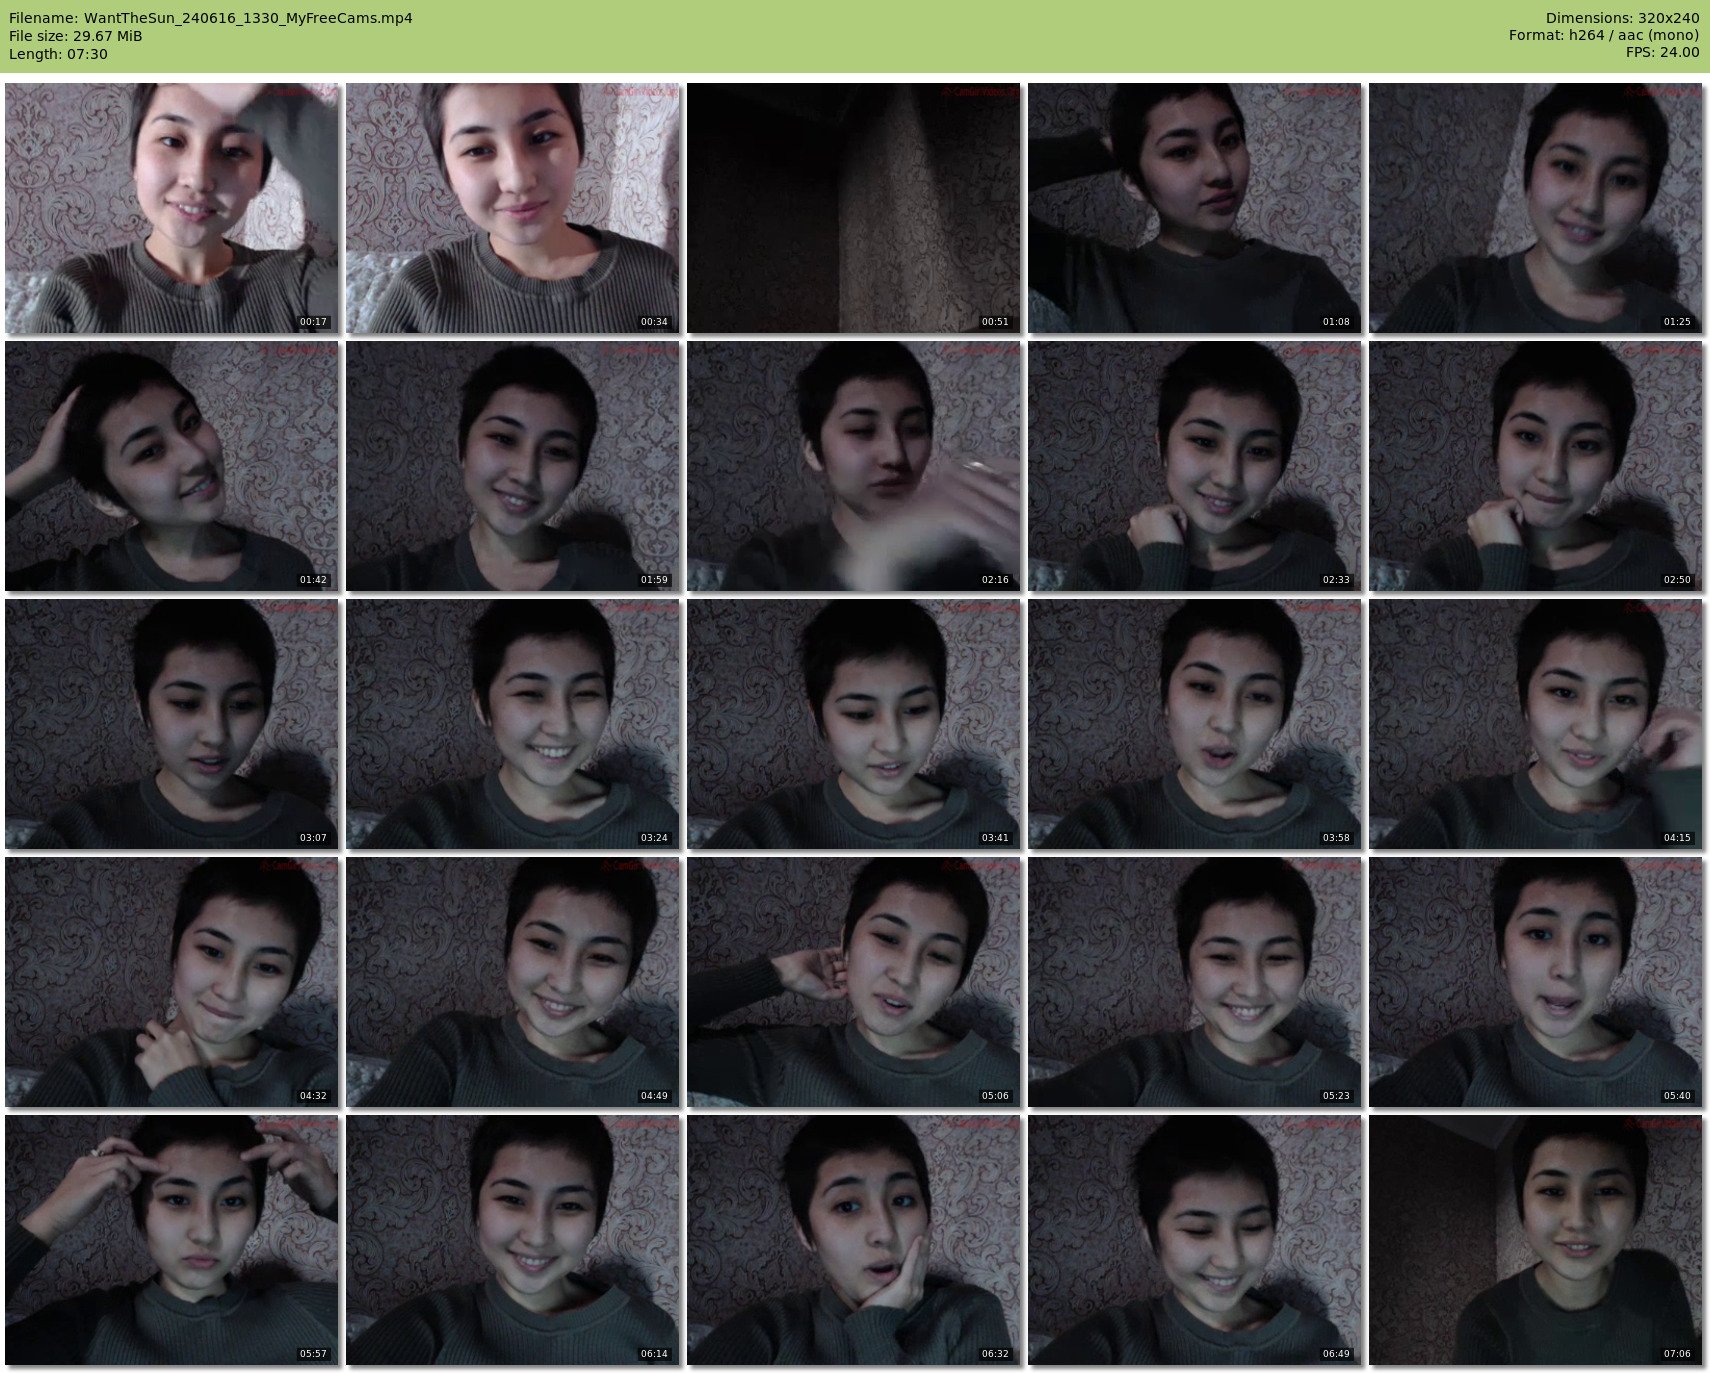The width and height of the screenshot is (1710, 1373).
Task: Click the frame timestamped 03:07
Action: 172,724
